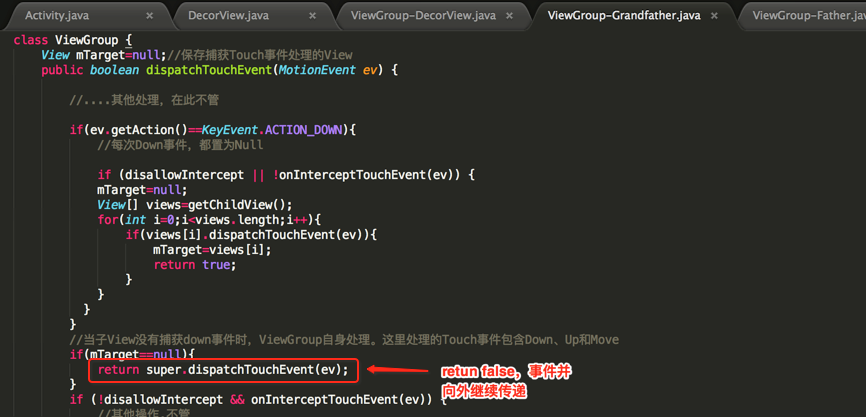
Task: Close the ViewGroup-Grandfather.java tab
Action: click(714, 16)
